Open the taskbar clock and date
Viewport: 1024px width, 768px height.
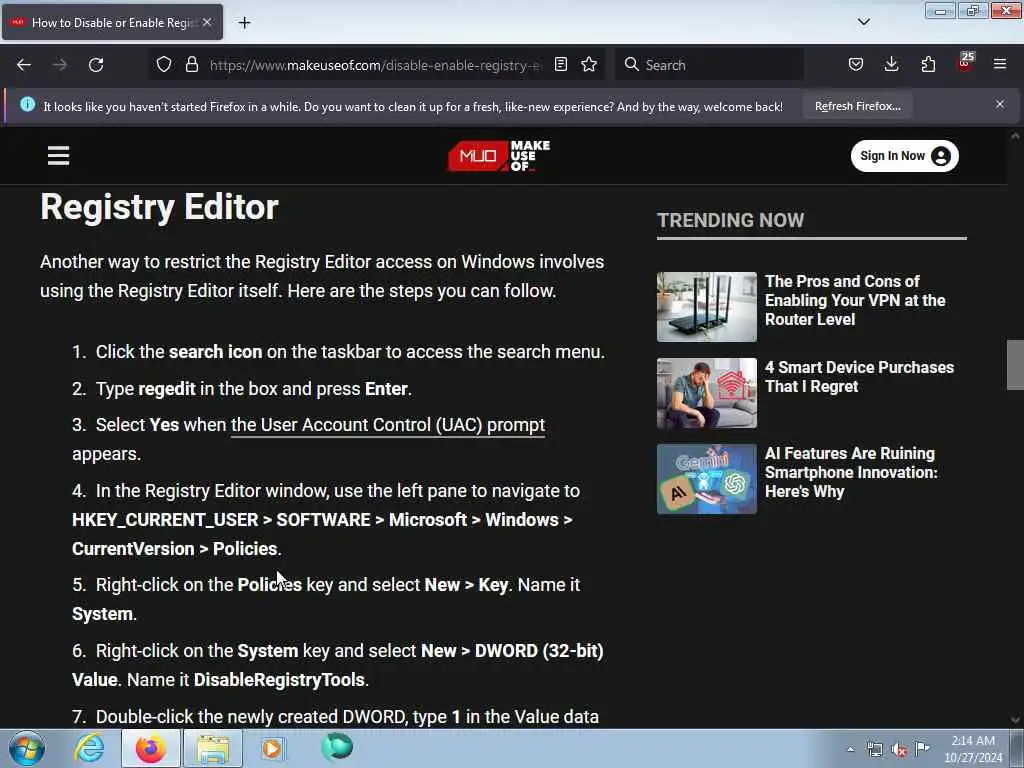(973, 749)
